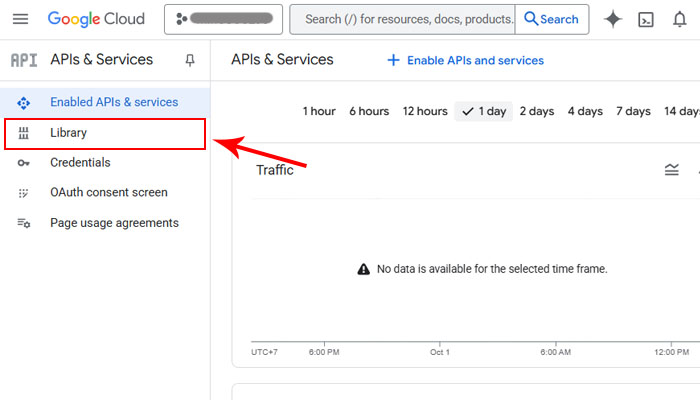Go to OAuth consent screen
This screenshot has width=700, height=400.
(x=108, y=193)
